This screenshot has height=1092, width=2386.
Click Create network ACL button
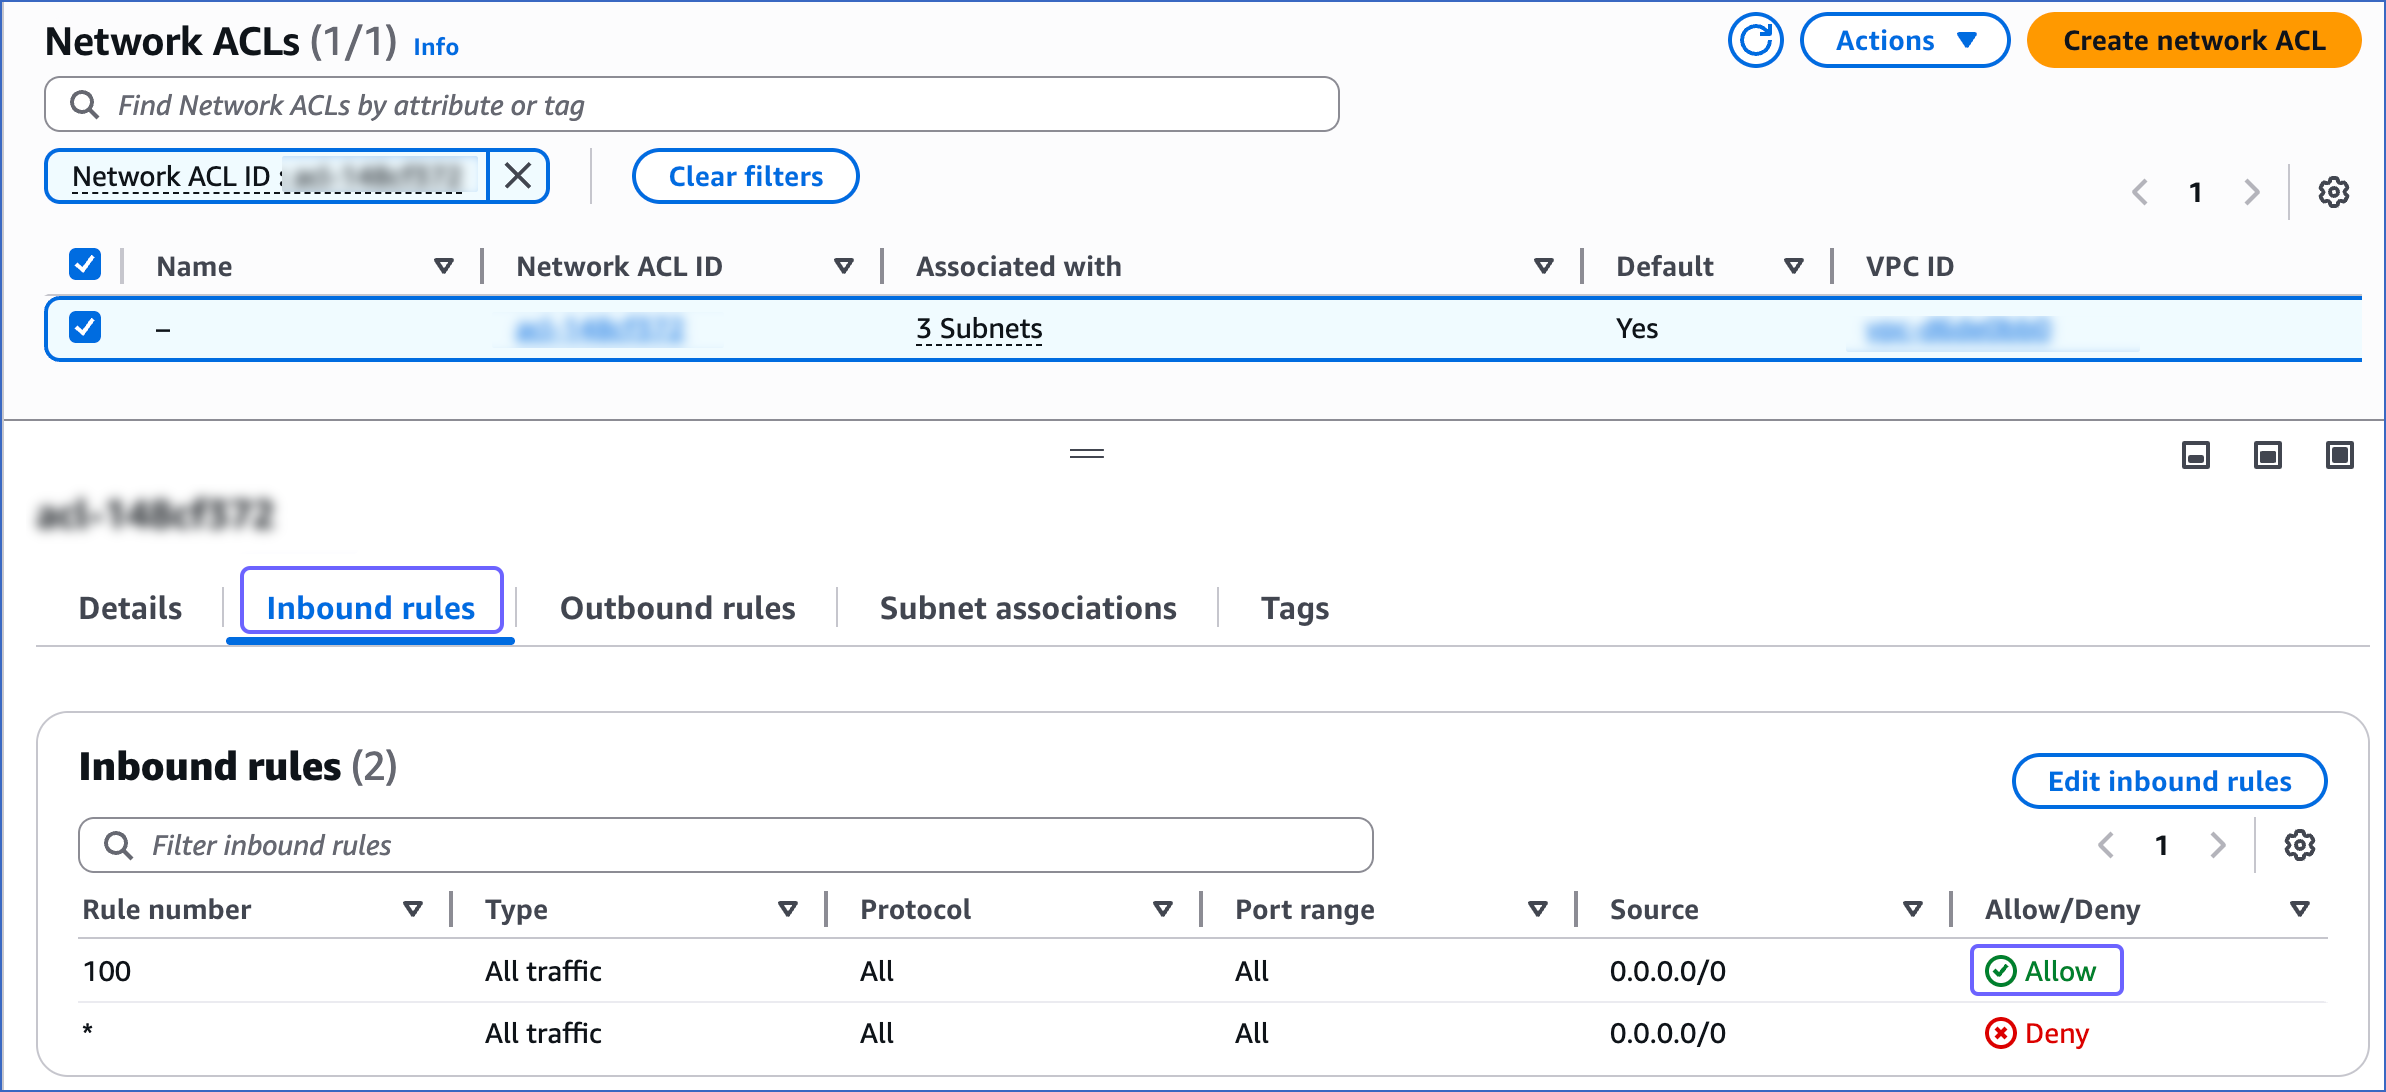[x=2194, y=41]
